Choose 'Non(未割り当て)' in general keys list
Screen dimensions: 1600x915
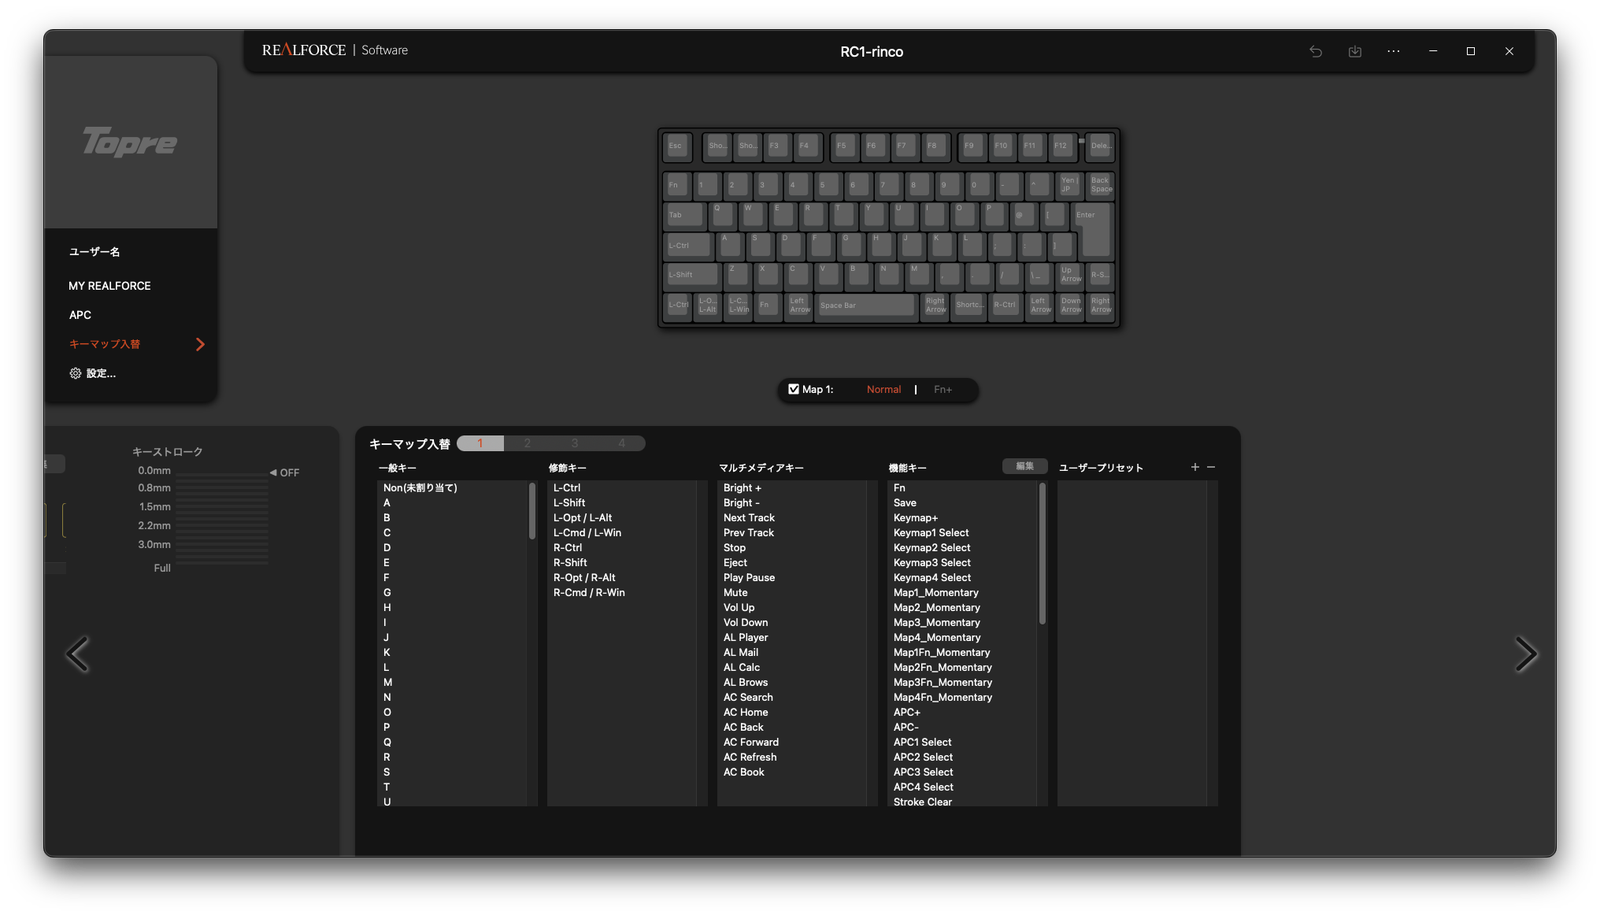point(420,488)
